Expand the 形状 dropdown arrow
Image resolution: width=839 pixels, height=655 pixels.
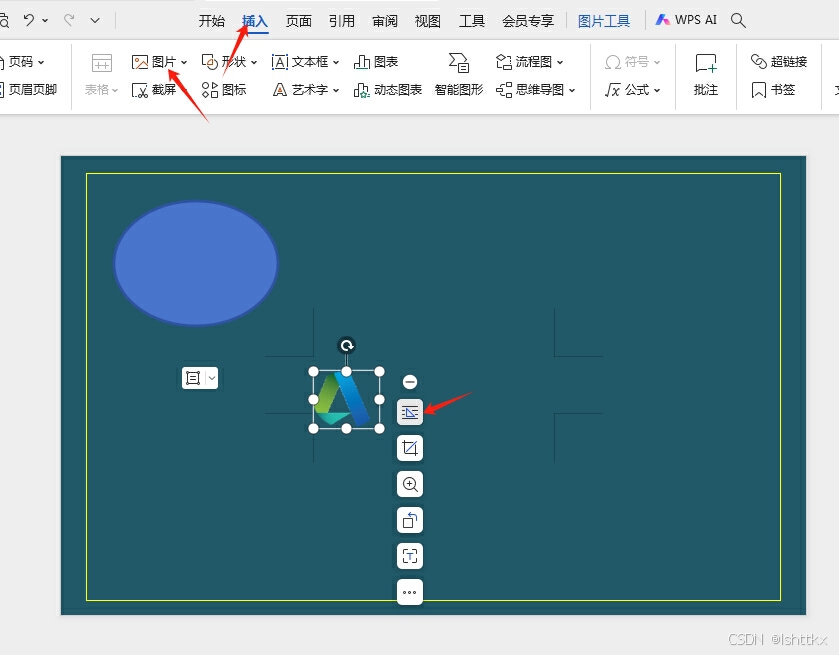point(254,63)
